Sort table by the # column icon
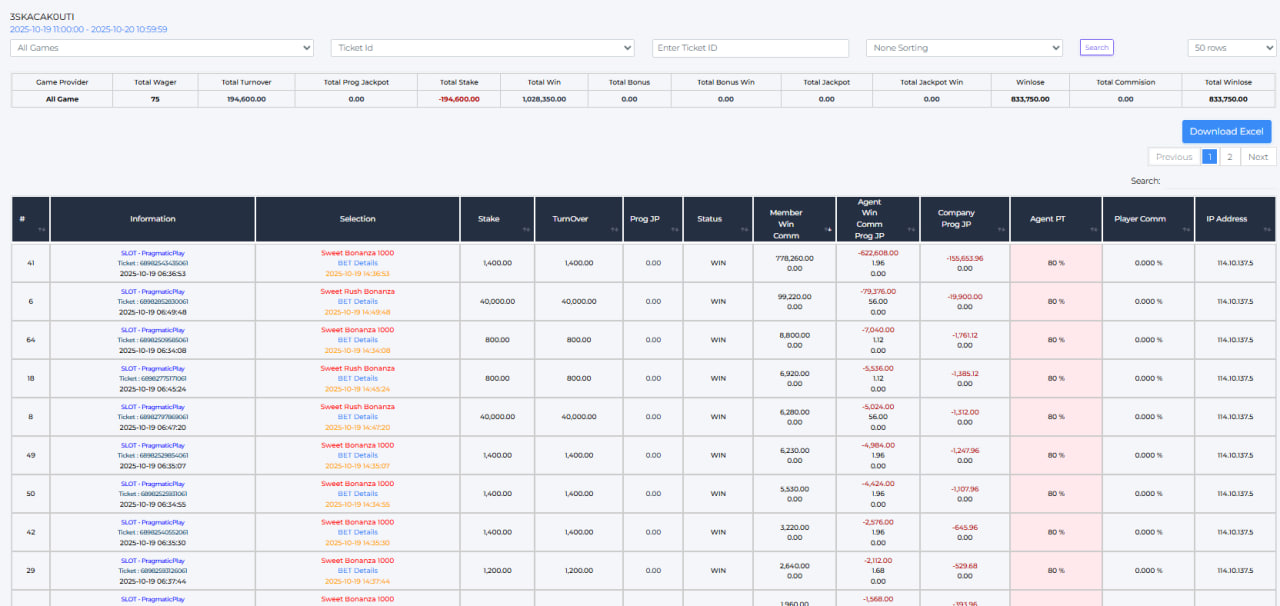This screenshot has height=606, width=1280. (41, 230)
